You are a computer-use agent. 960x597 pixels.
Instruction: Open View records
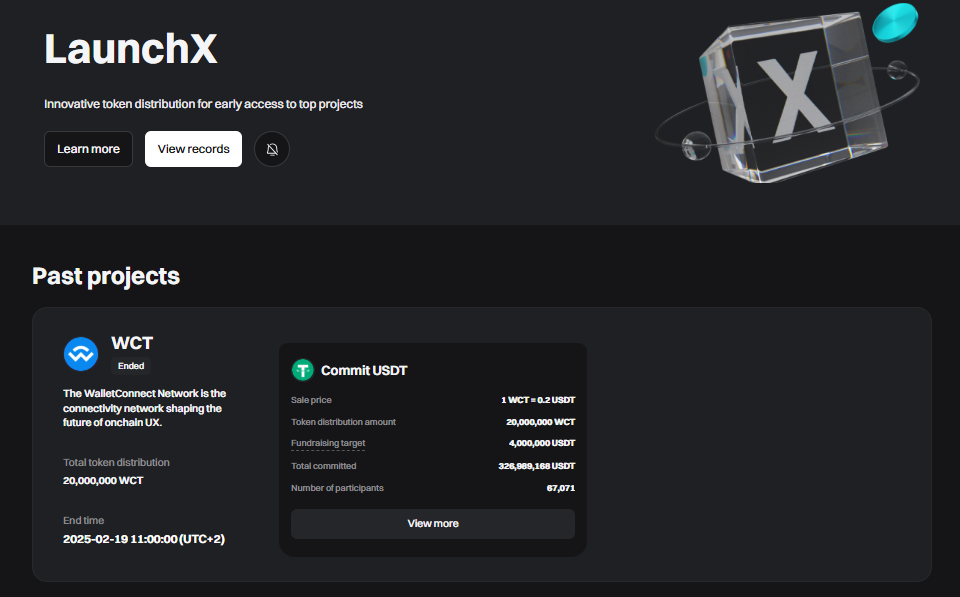point(193,149)
